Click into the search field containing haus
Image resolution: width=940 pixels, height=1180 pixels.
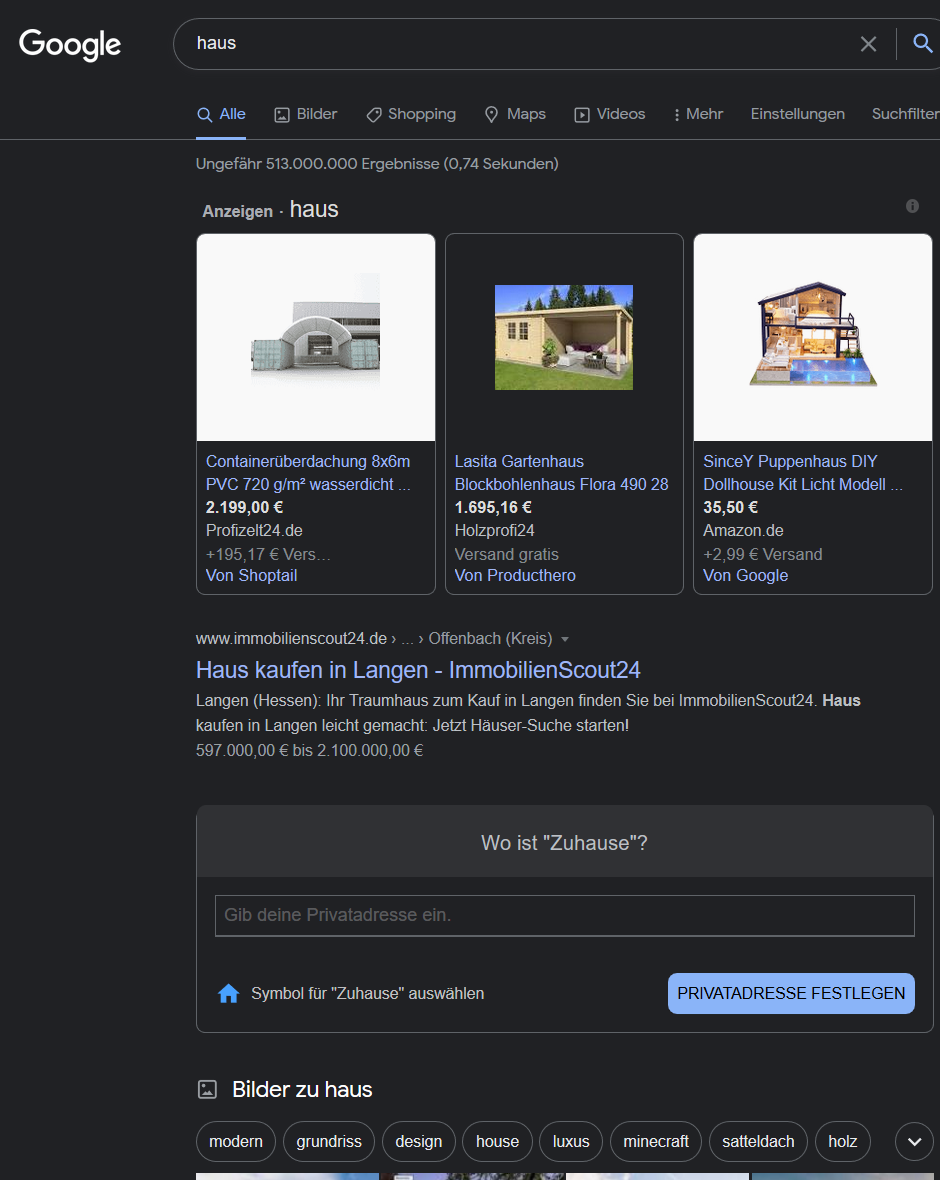[519, 44]
